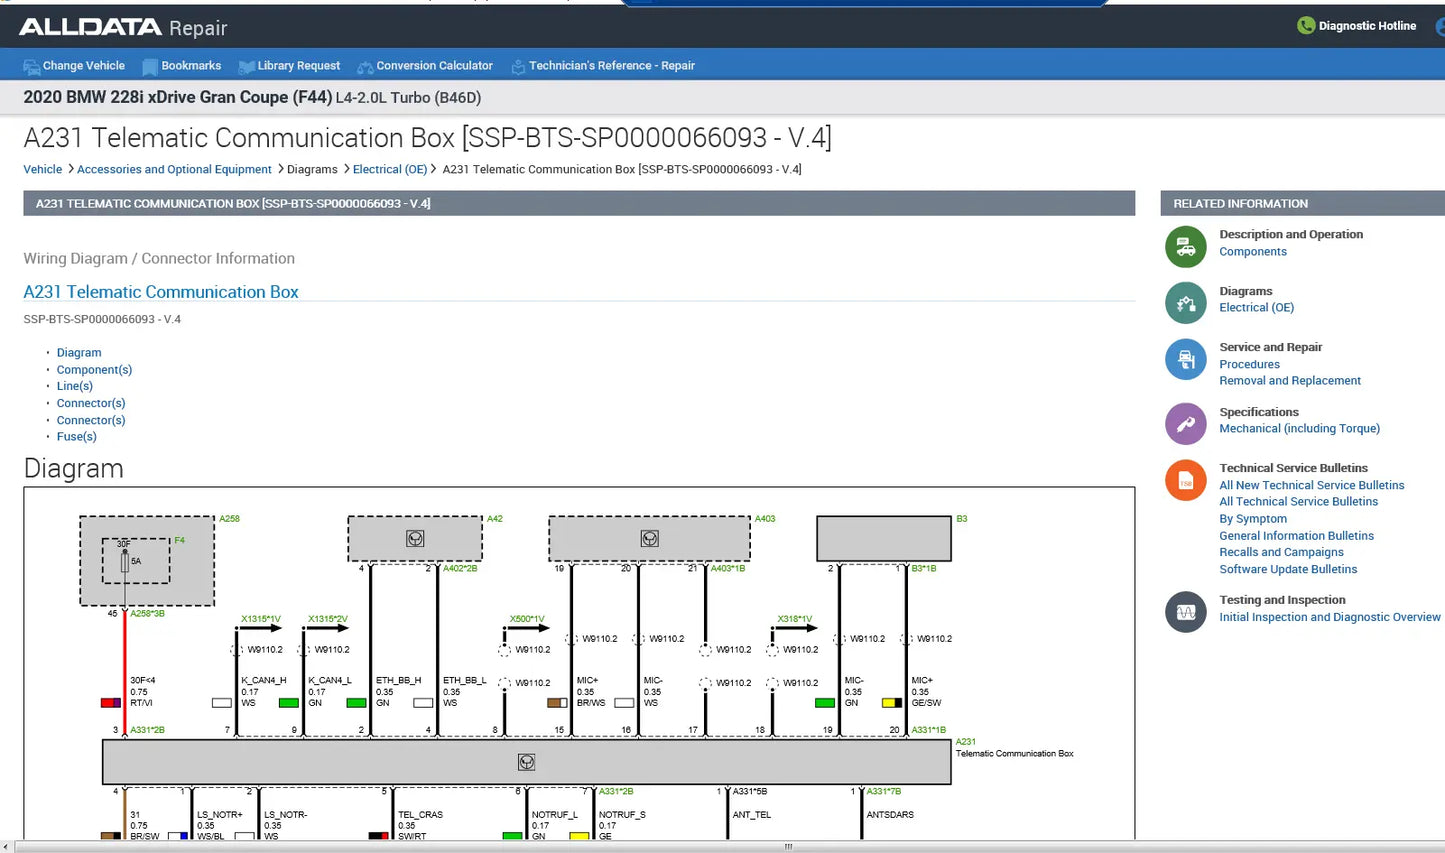
Task: Open Removal and Replacement procedures
Action: coord(1289,381)
